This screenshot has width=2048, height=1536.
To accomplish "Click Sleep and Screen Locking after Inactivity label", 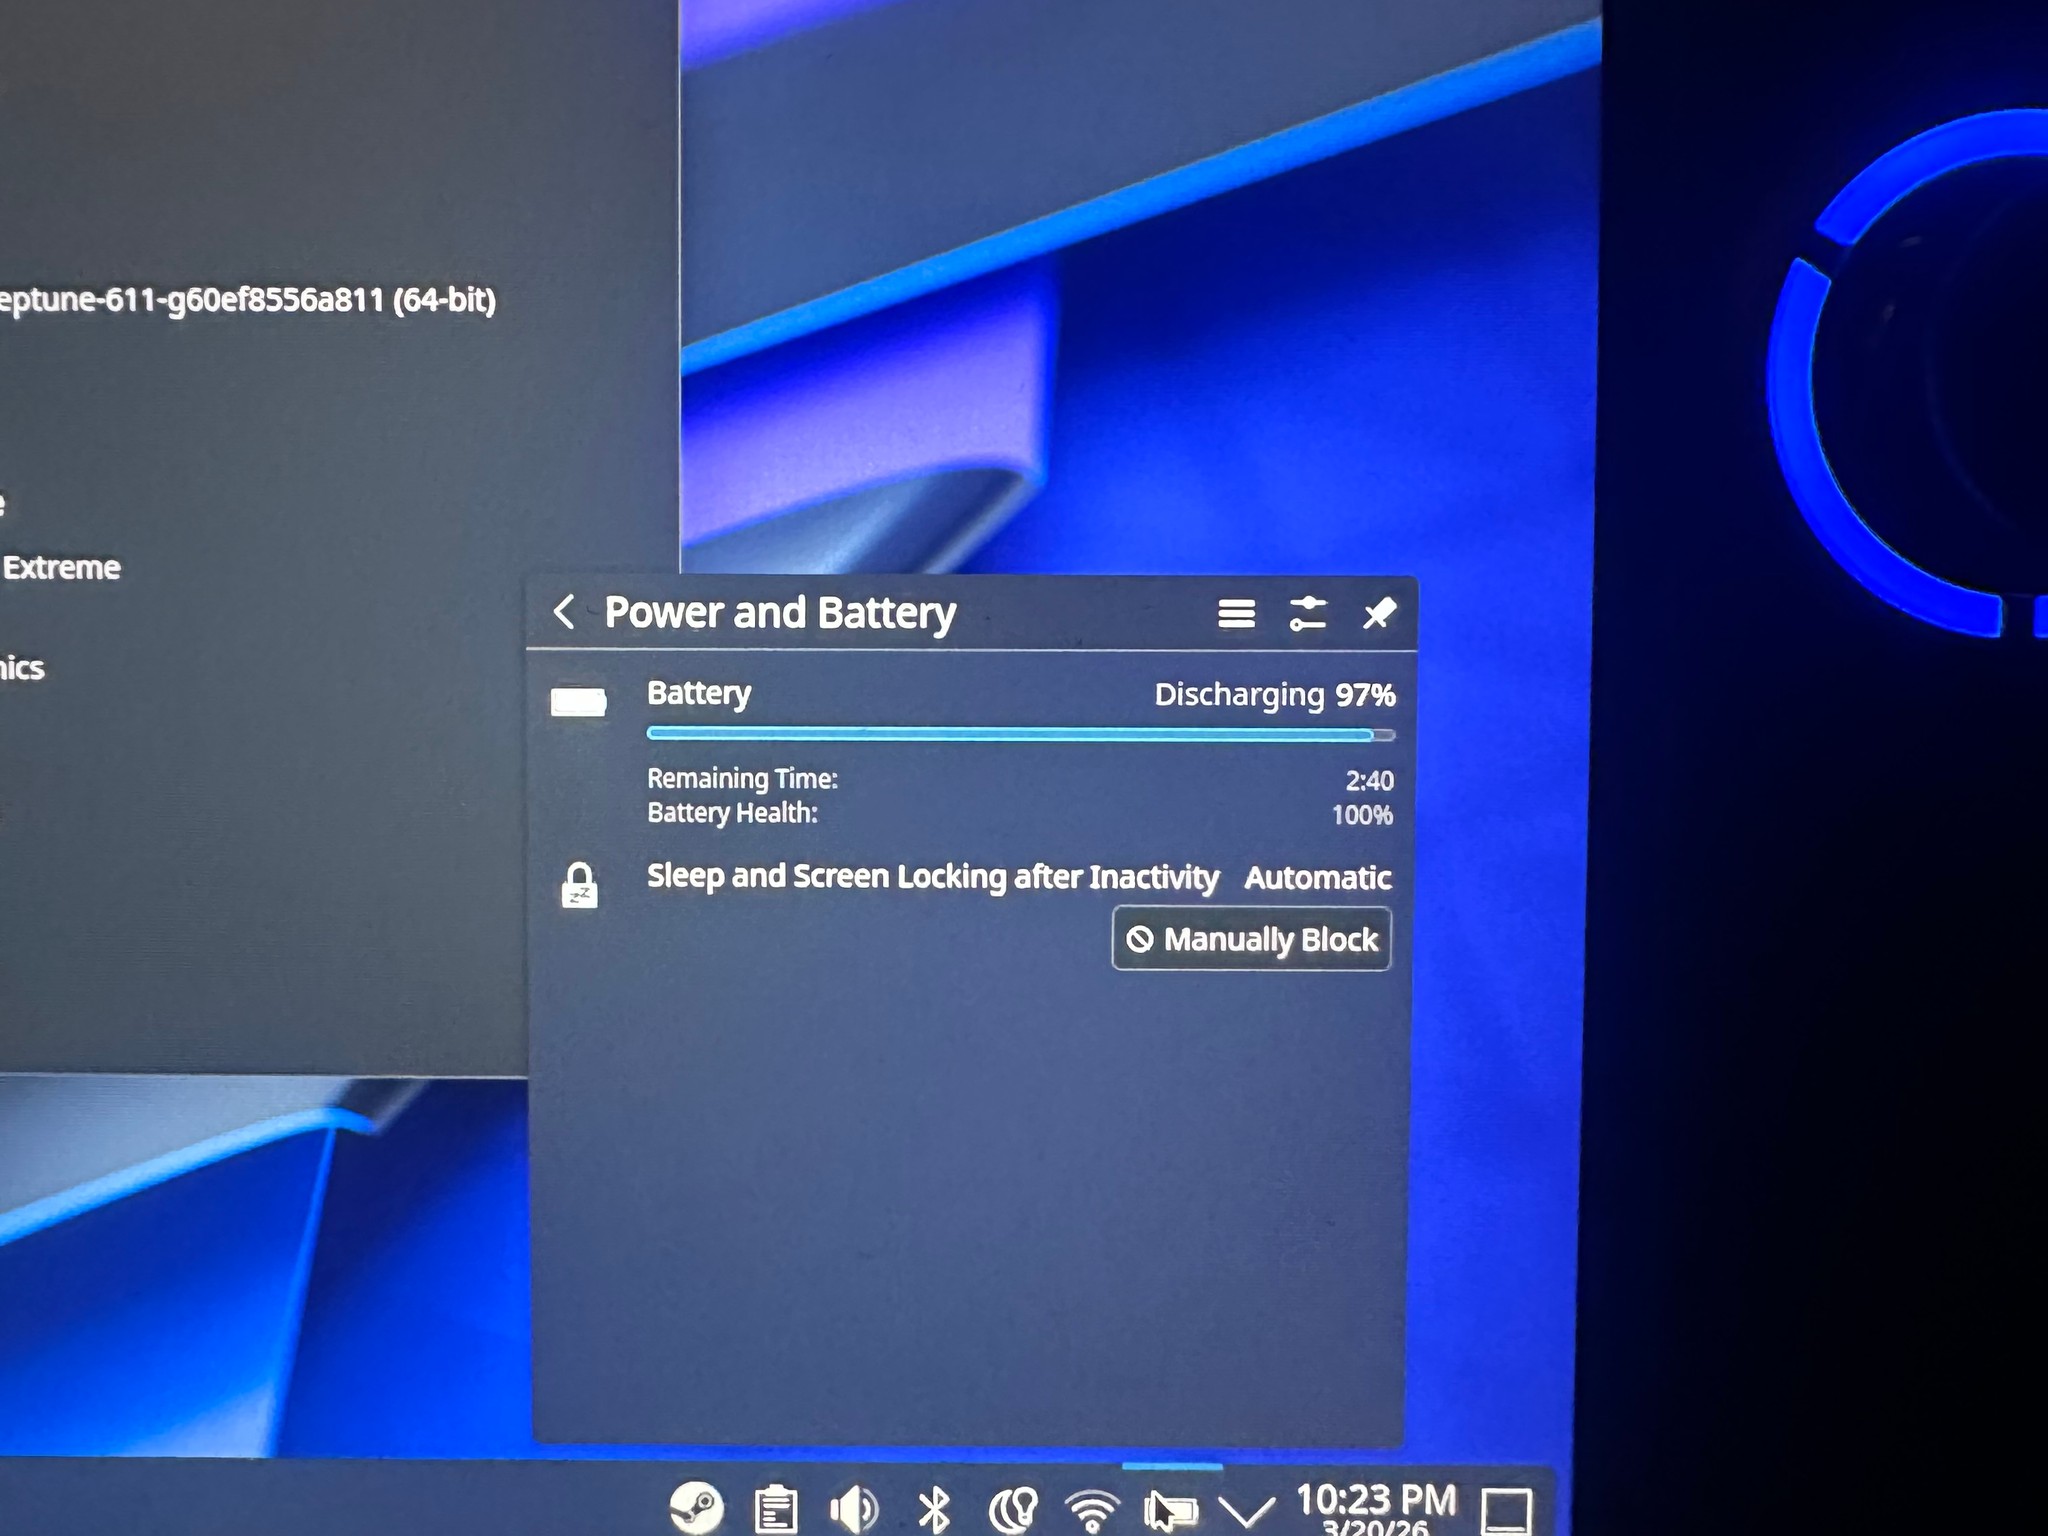I will pos(933,877).
